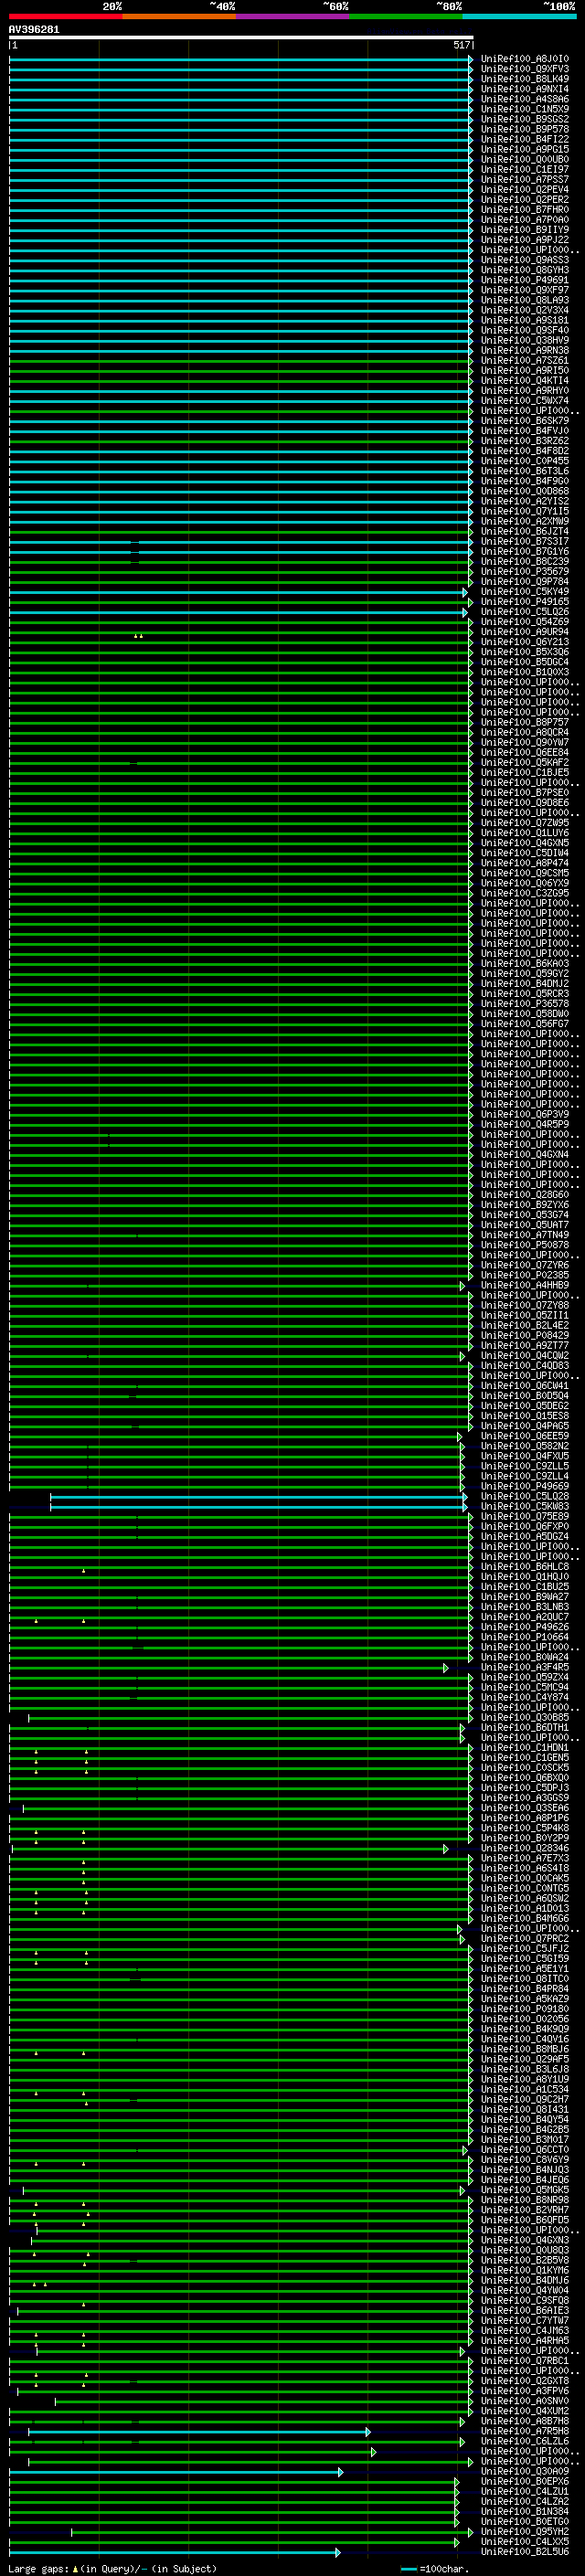Click the last hit UniRef100_B2L5U6
Viewport: 585px width, 2576px height.
tap(525, 2551)
